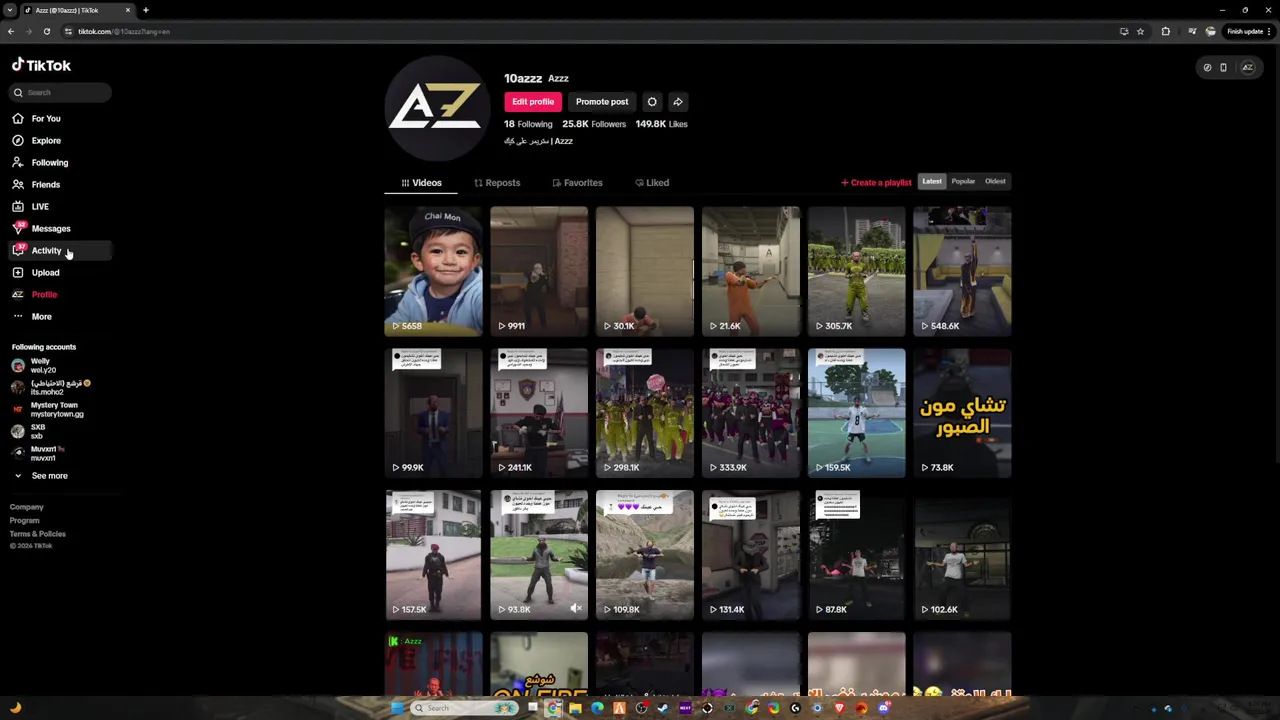The width and height of the screenshot is (1280, 720).
Task: Switch to the Videos tab
Action: pos(421,183)
